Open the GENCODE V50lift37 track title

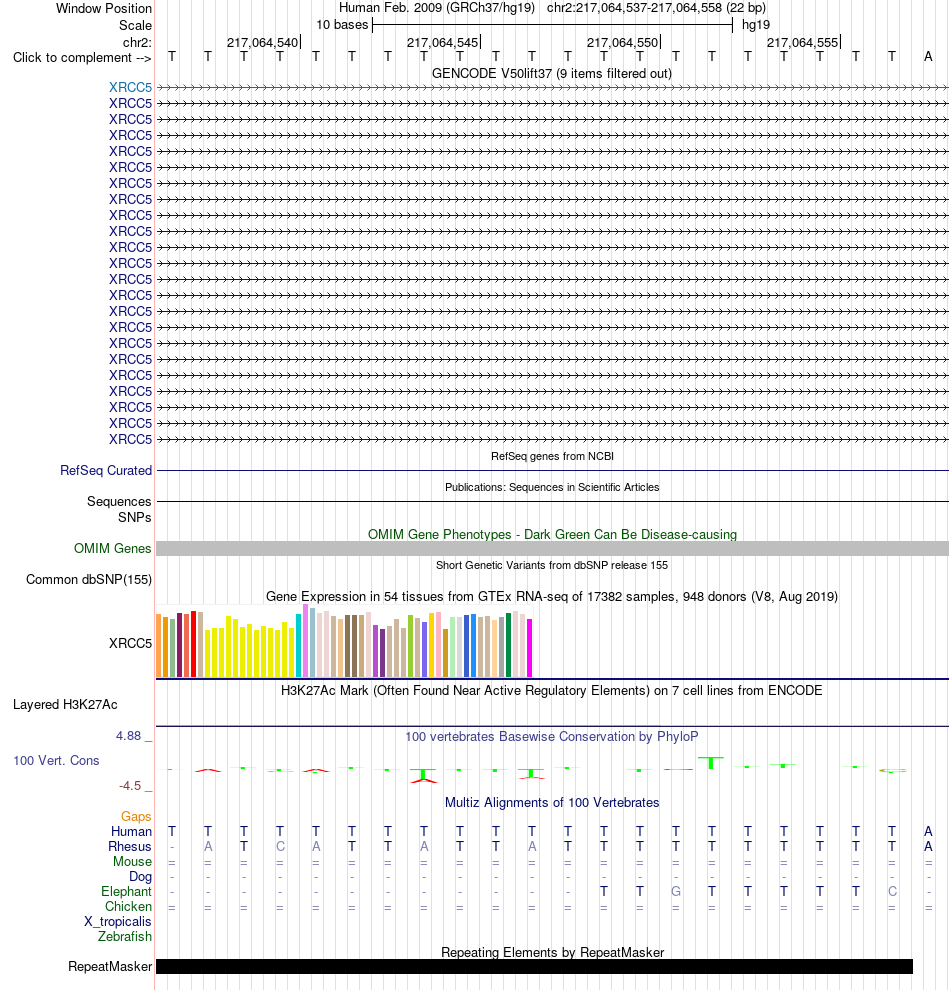coord(552,73)
